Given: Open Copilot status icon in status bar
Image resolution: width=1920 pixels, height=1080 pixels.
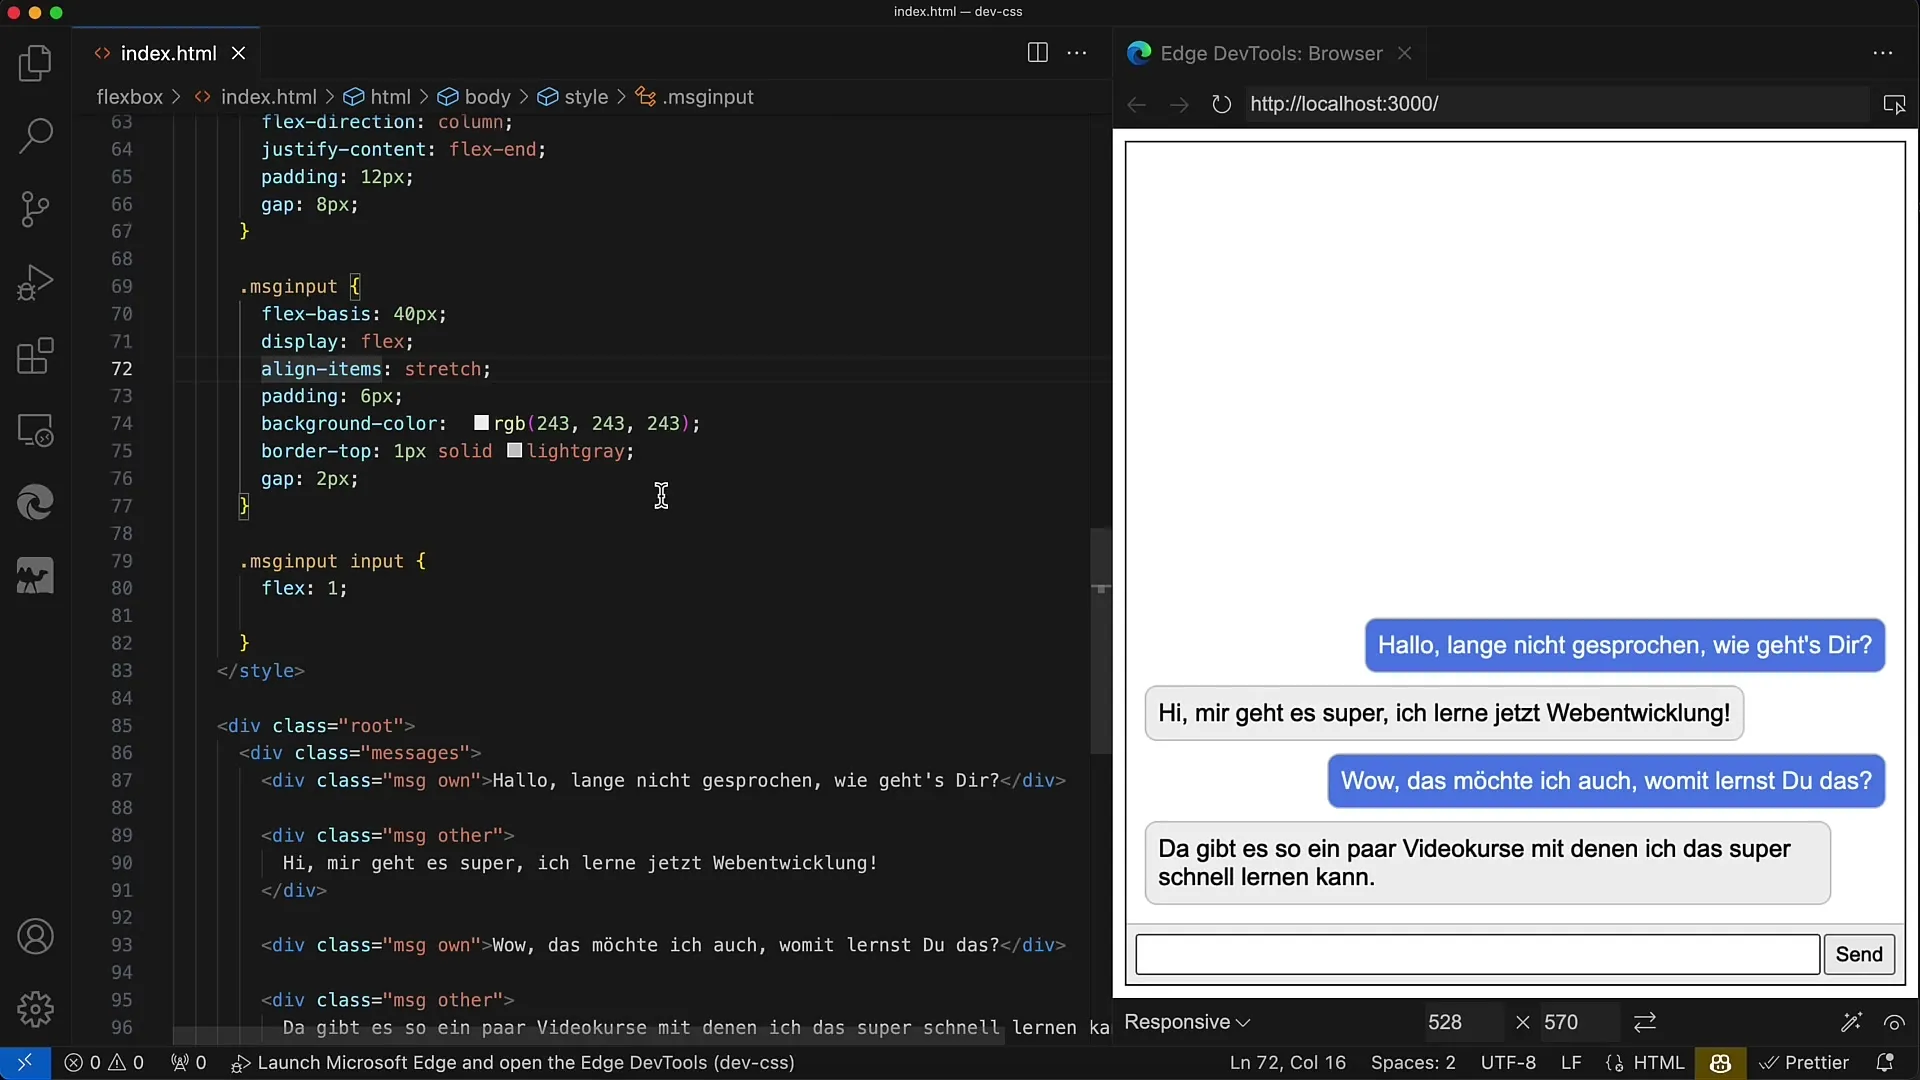Looking at the screenshot, I should pos(1720,1063).
